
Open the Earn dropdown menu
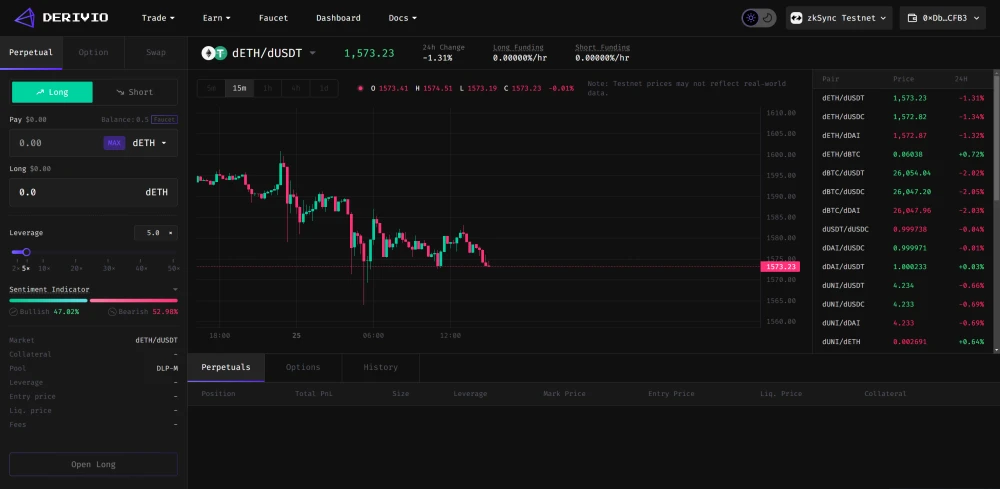click(x=217, y=18)
